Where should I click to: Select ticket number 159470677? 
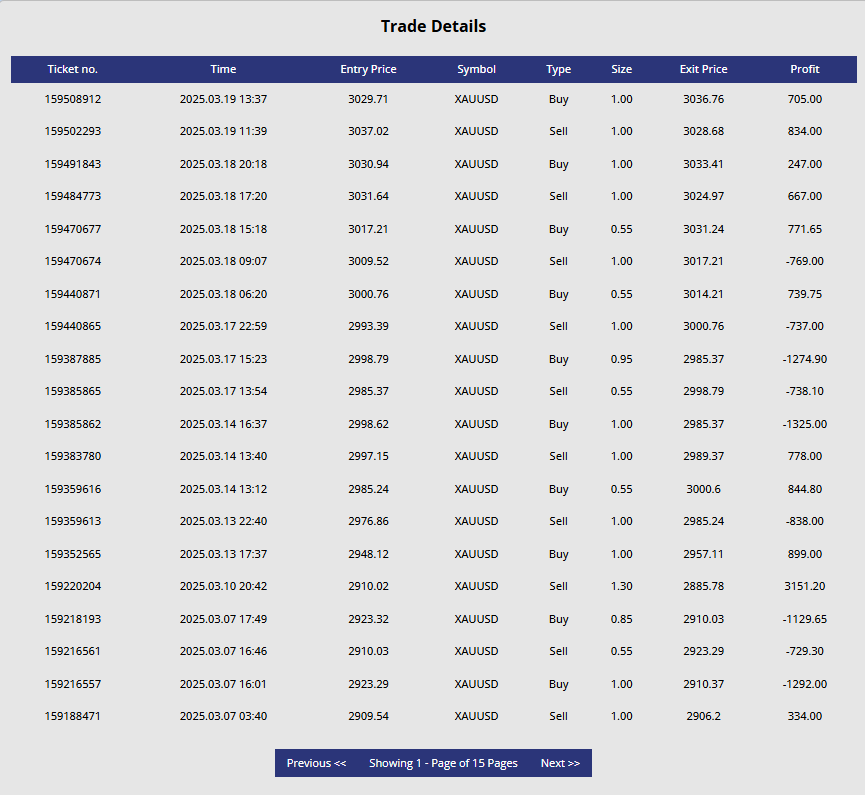coord(73,230)
